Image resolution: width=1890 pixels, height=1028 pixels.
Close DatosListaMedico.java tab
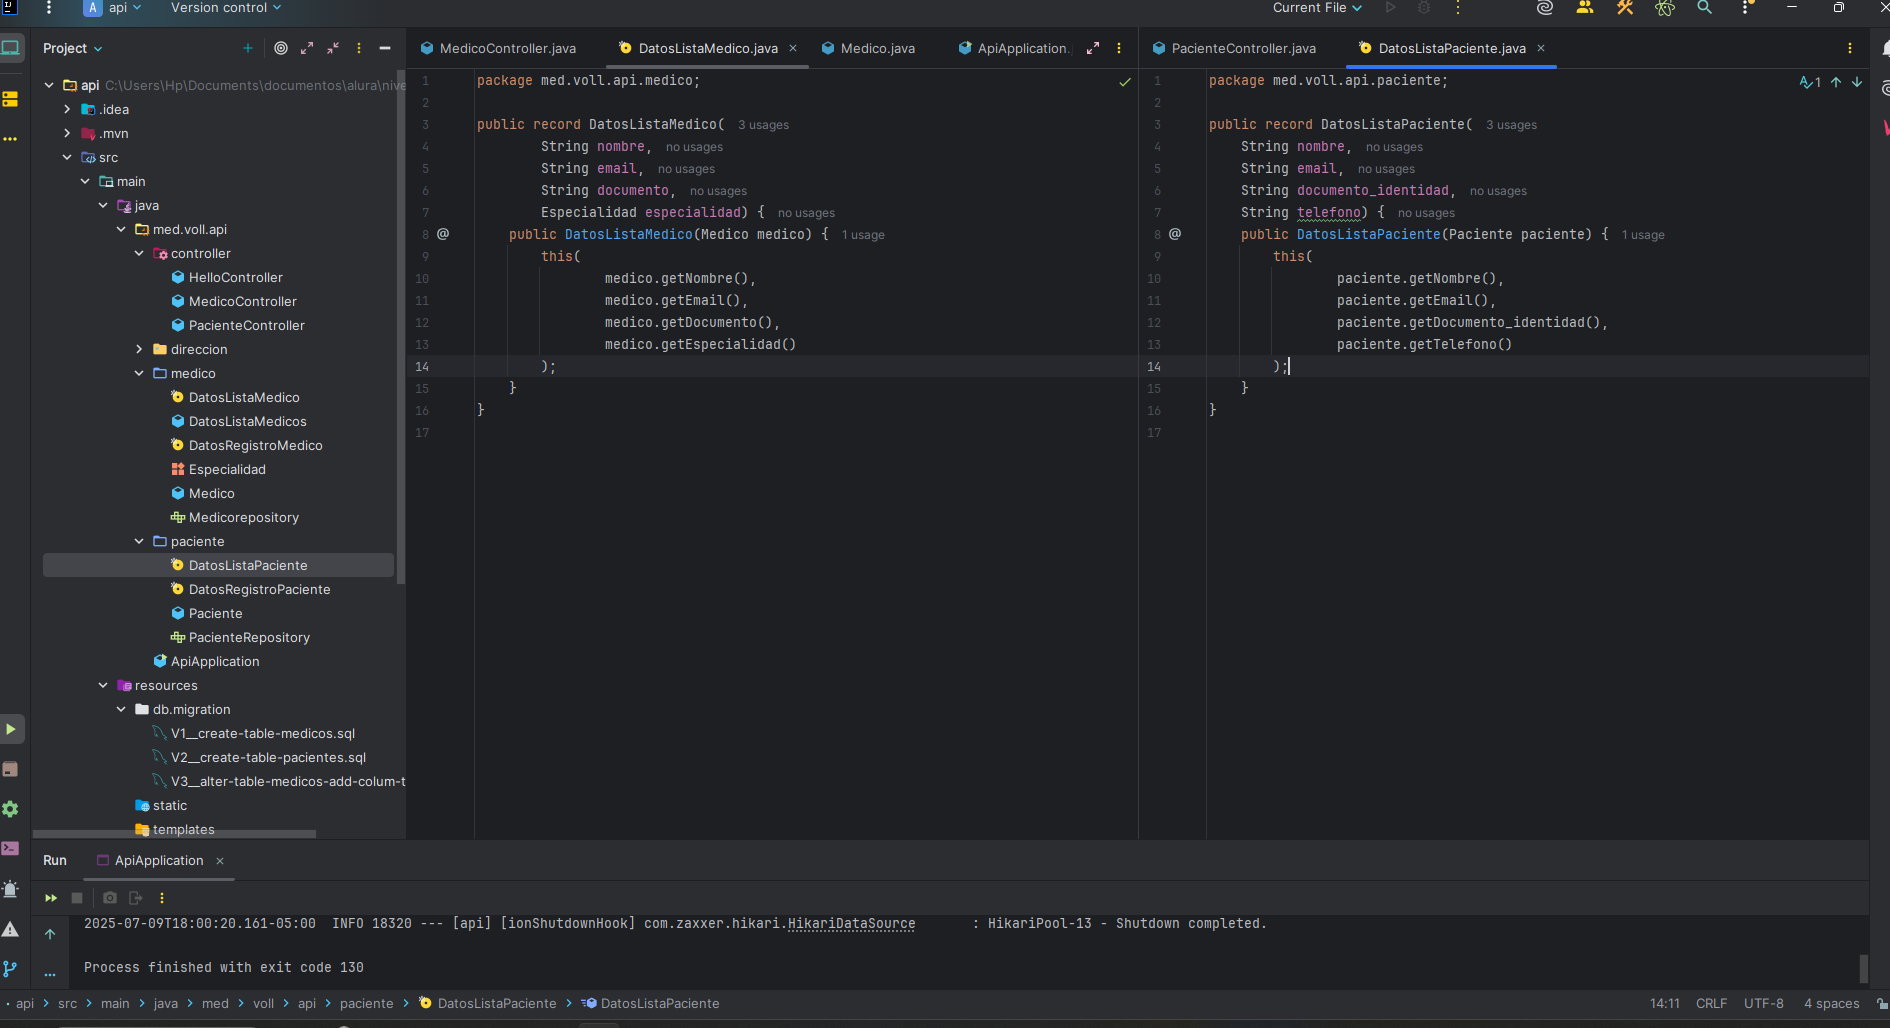[793, 48]
